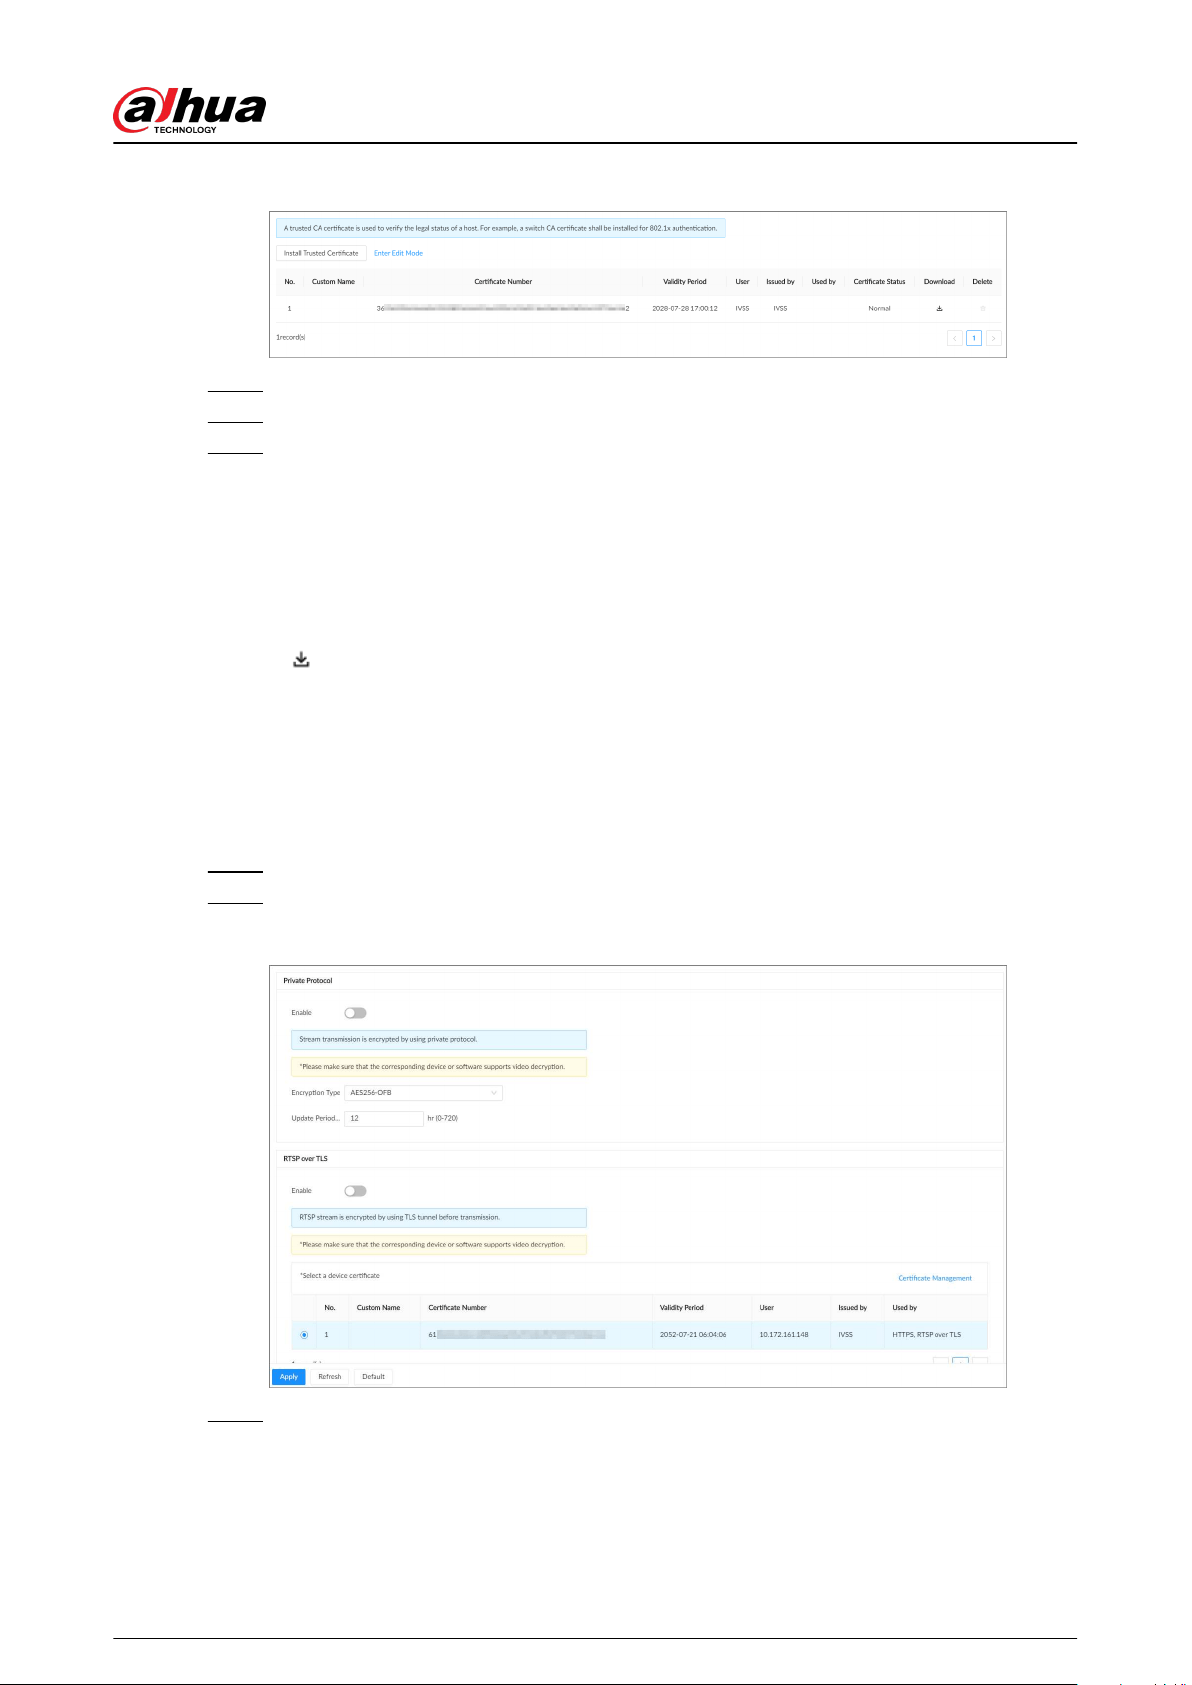The image size is (1192, 1685).
Task: Click the blurred certificate number starting with 61
Action: coord(517,1335)
